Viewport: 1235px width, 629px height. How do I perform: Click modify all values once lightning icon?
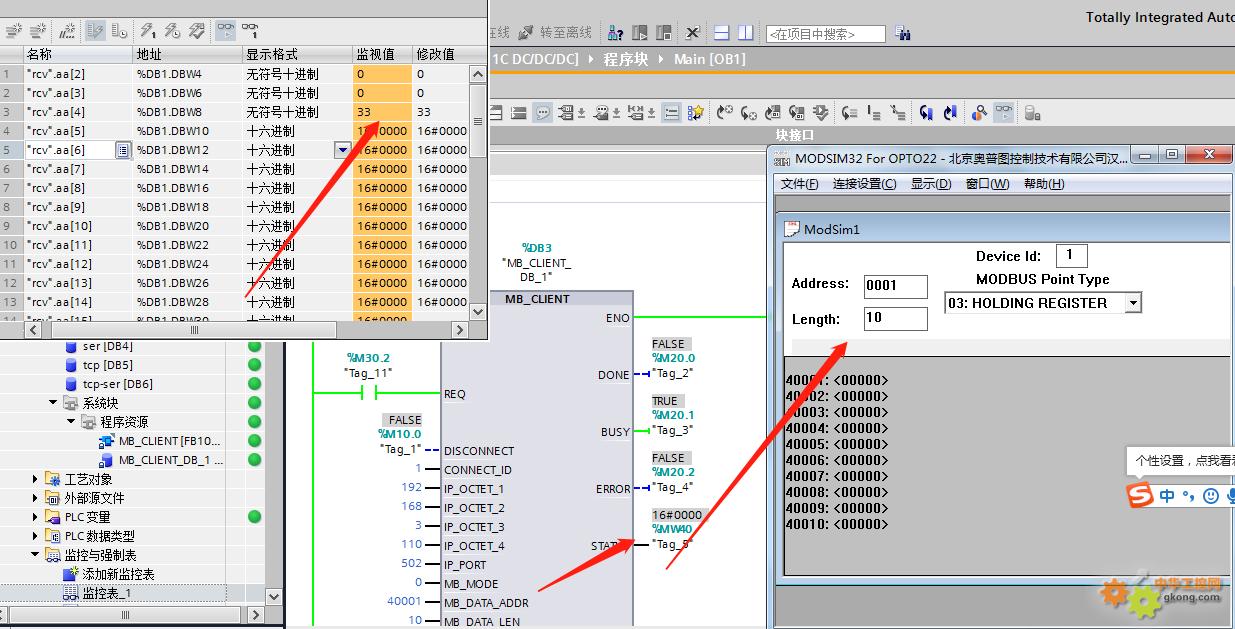coord(147,31)
